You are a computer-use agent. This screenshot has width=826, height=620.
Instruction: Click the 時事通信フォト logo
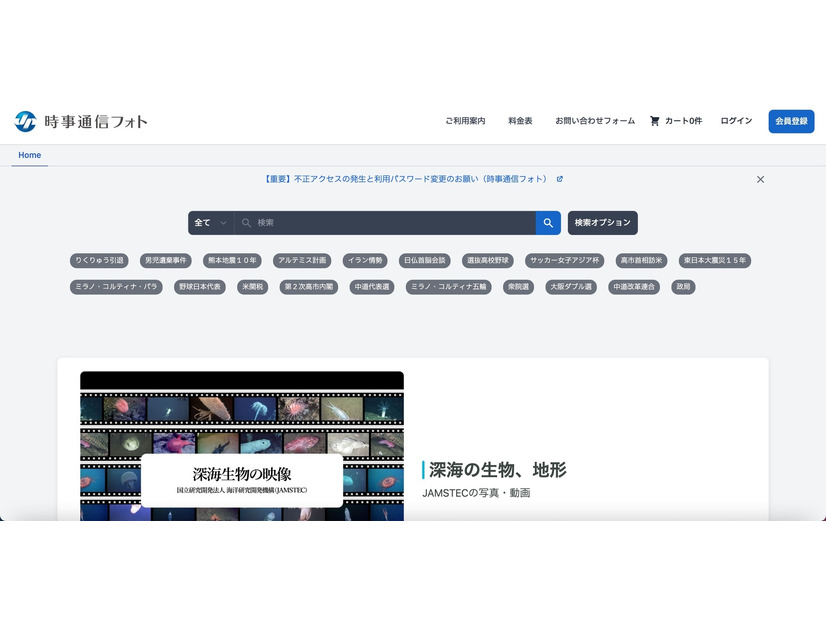tap(81, 121)
